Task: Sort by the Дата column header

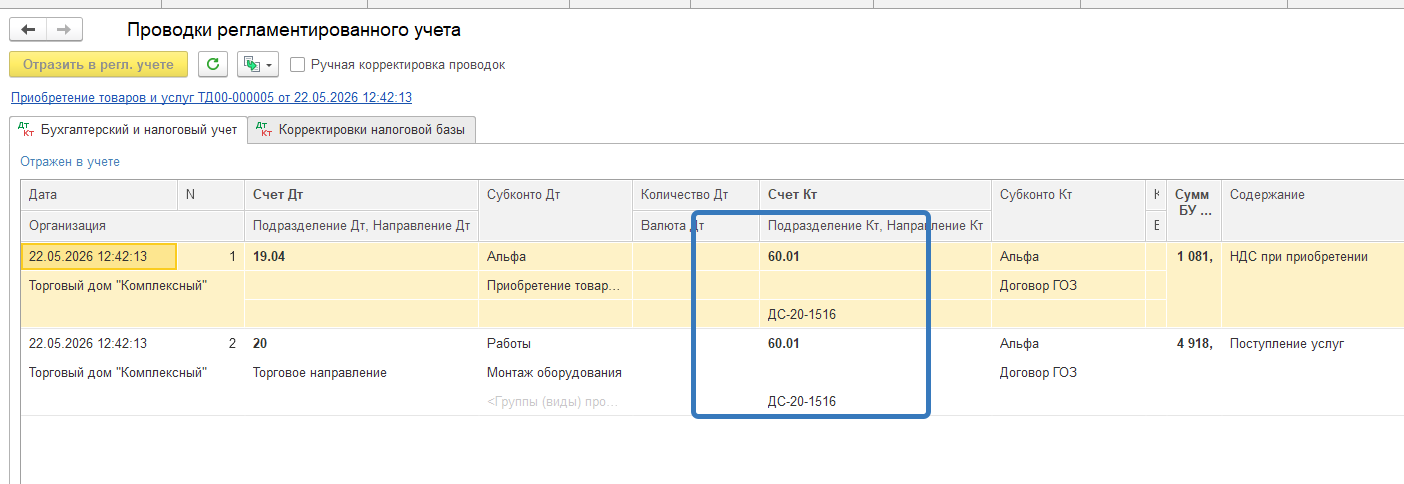Action: click(99, 195)
